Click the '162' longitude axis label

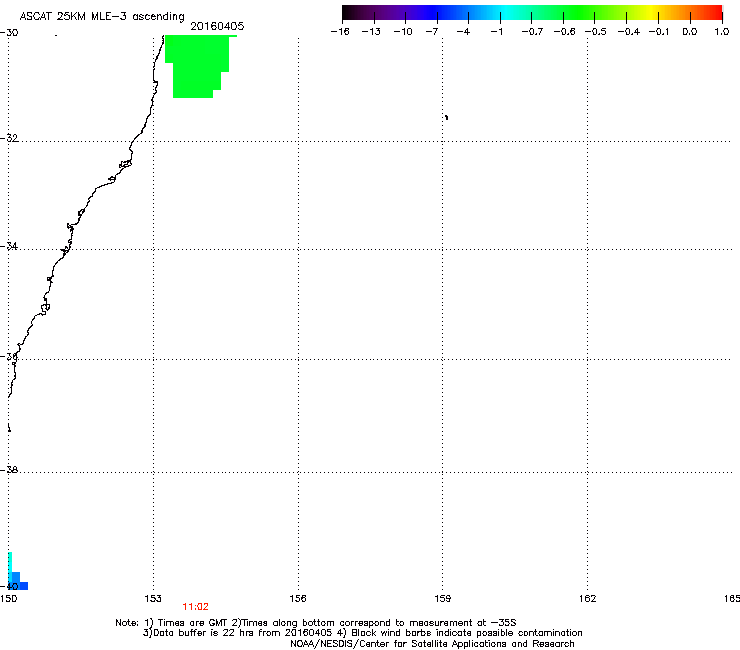click(588, 599)
